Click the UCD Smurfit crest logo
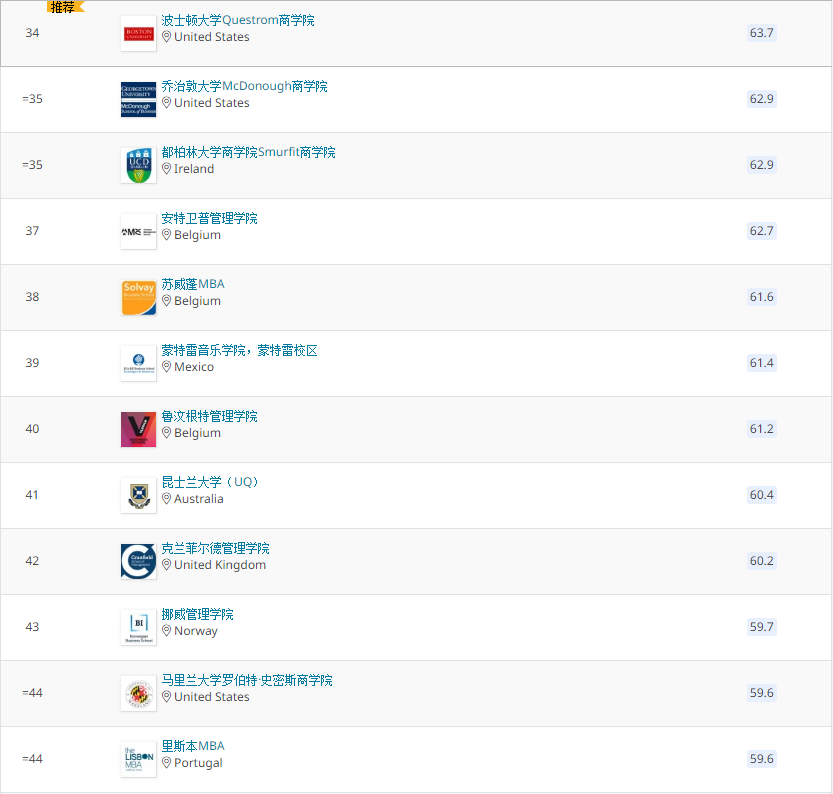This screenshot has height=794, width=833. [x=139, y=166]
